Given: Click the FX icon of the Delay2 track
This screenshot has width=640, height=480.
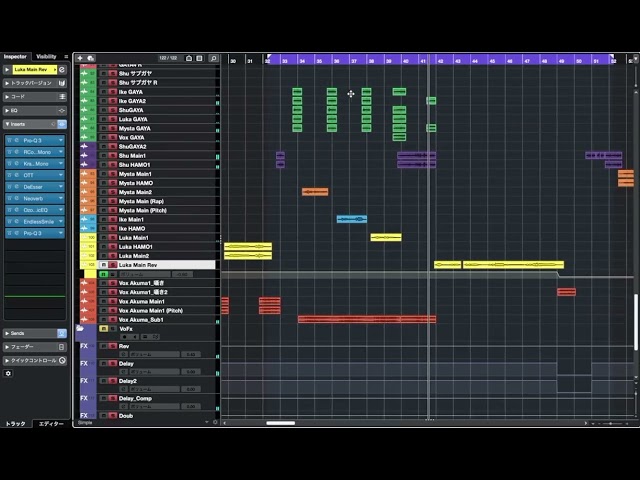Looking at the screenshot, I should [84, 381].
